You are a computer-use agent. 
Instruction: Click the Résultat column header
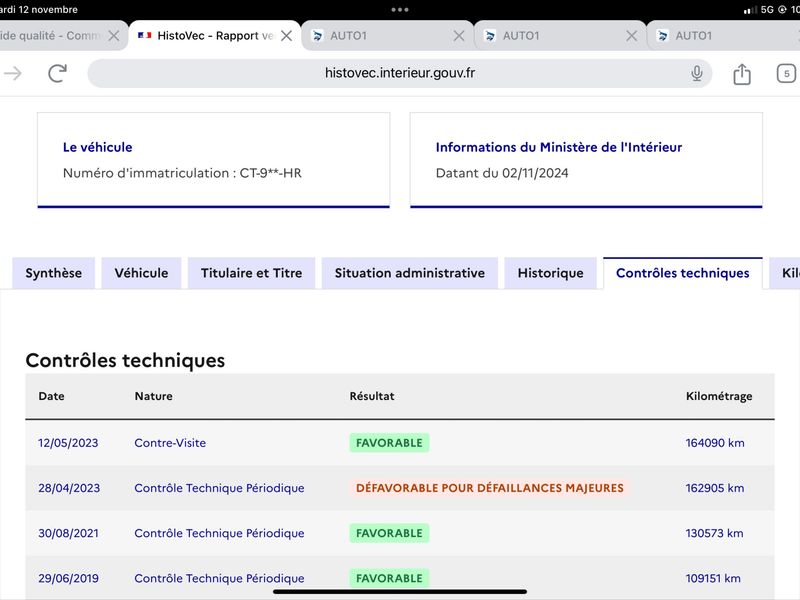(372, 396)
